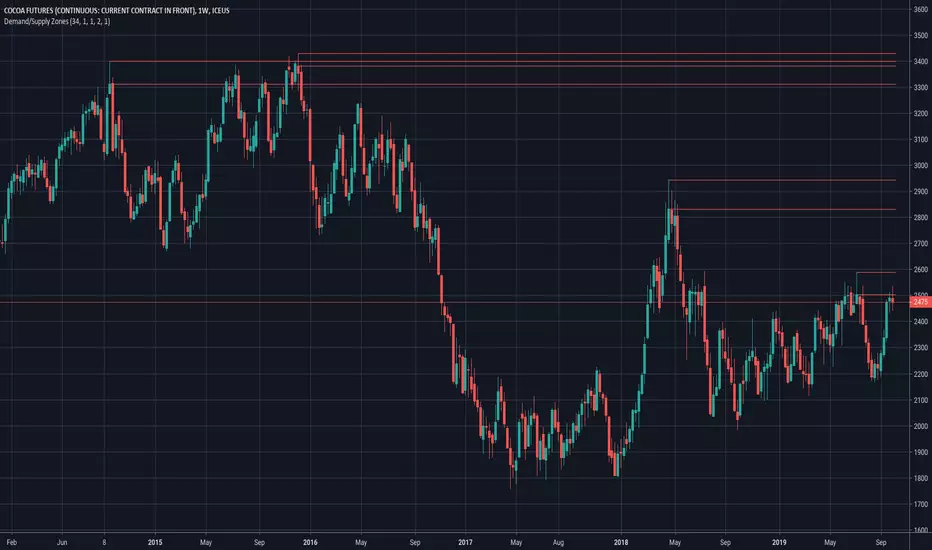Click the 1800 price axis label

point(920,478)
